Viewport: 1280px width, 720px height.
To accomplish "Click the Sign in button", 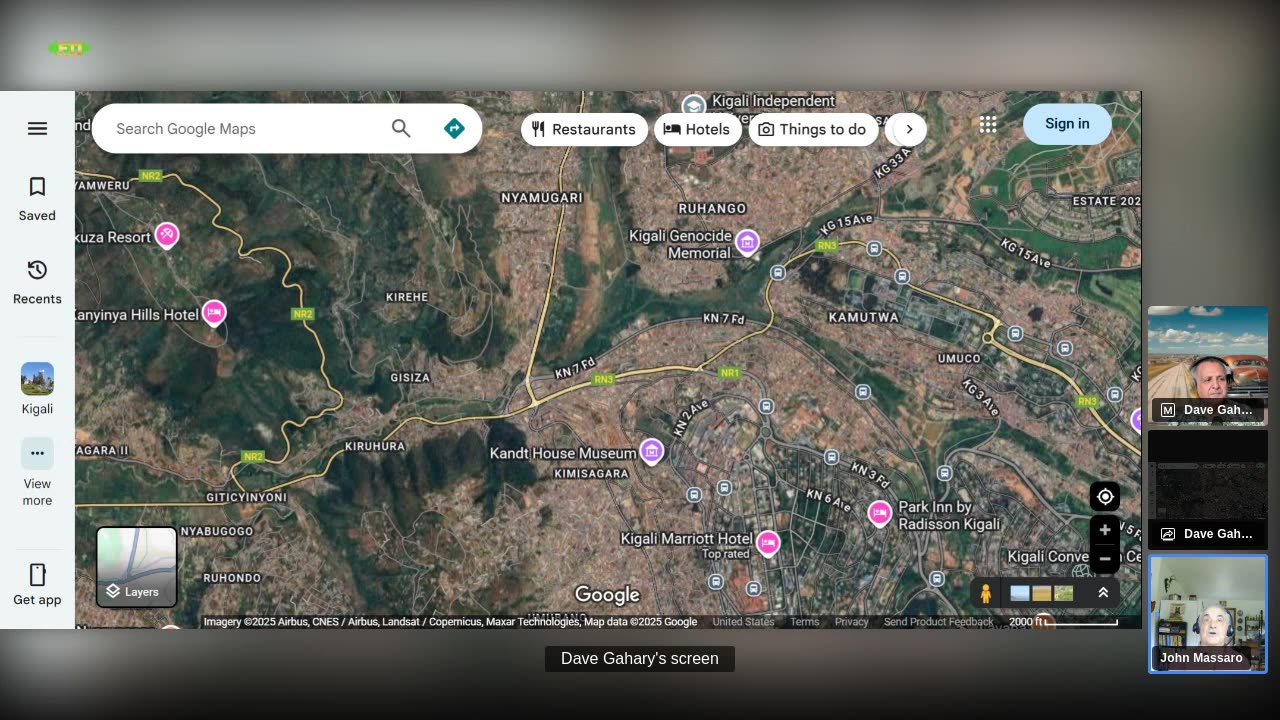I will [1067, 124].
